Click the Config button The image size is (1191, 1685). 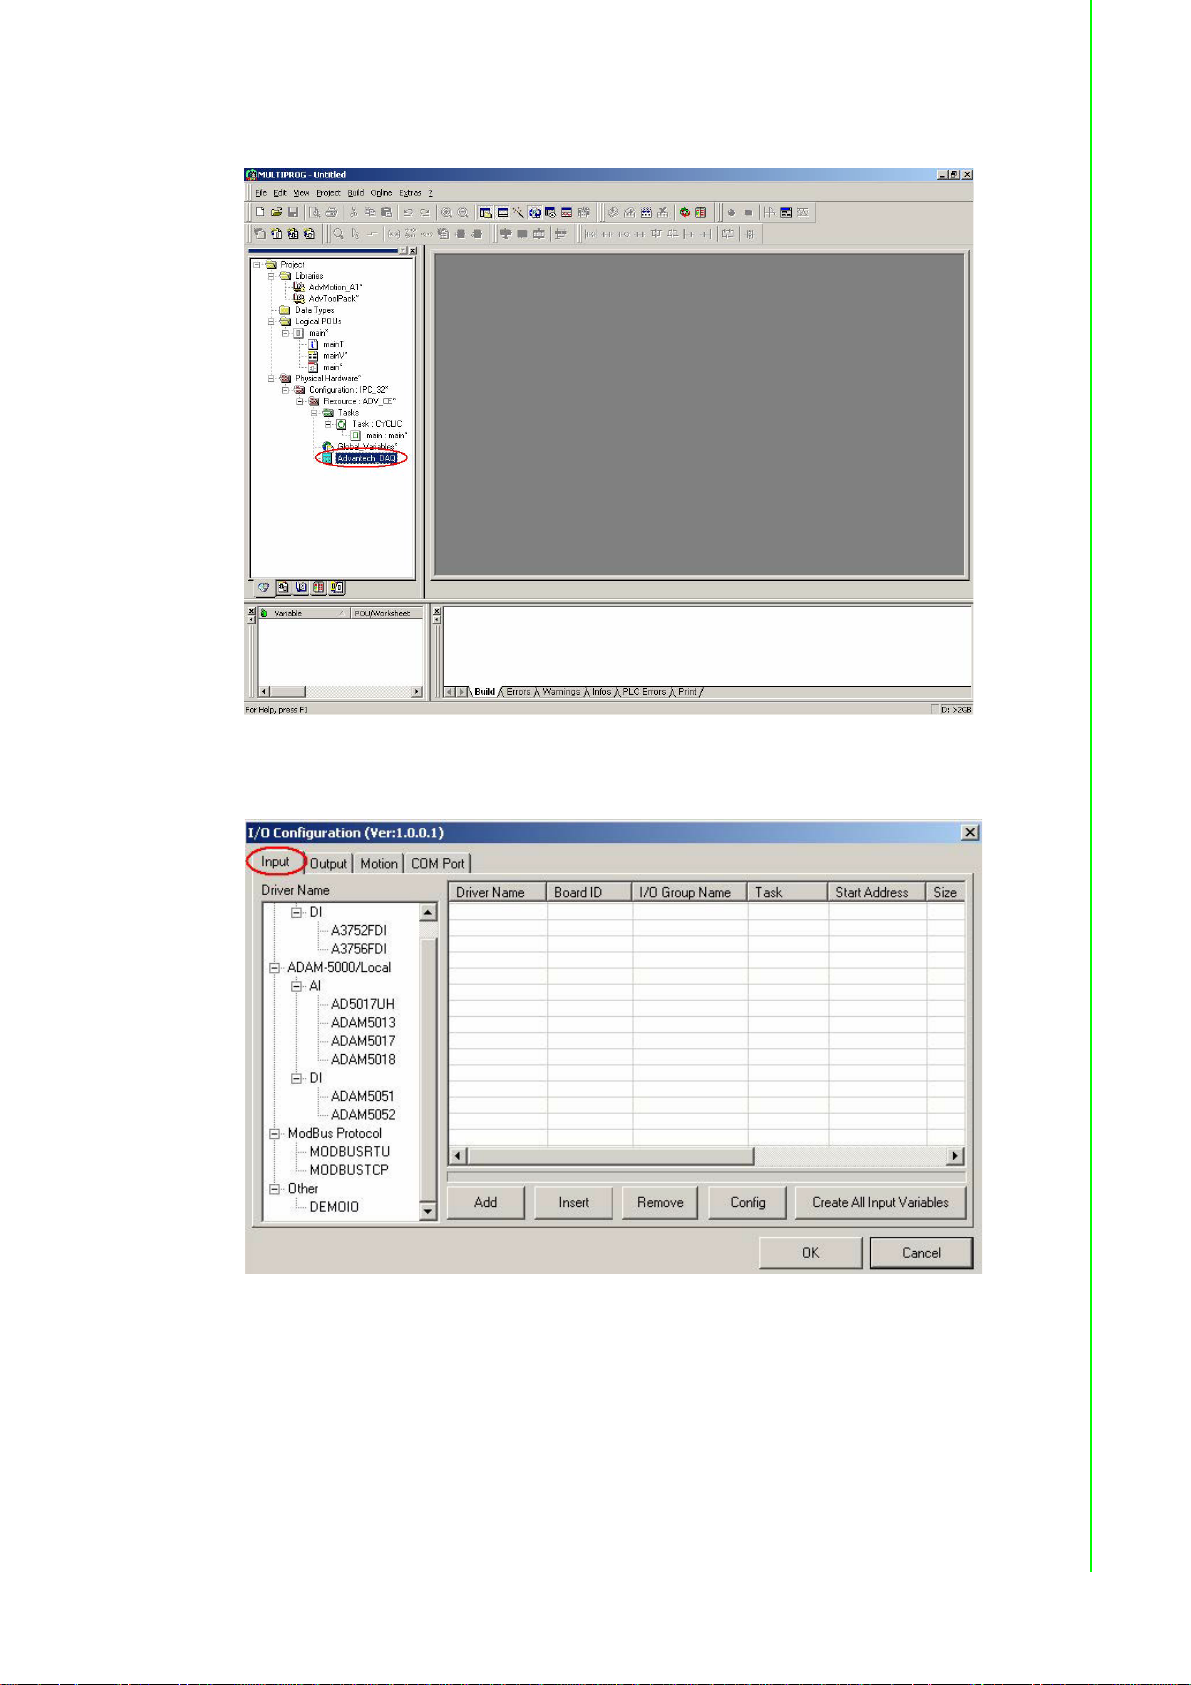coord(747,1203)
